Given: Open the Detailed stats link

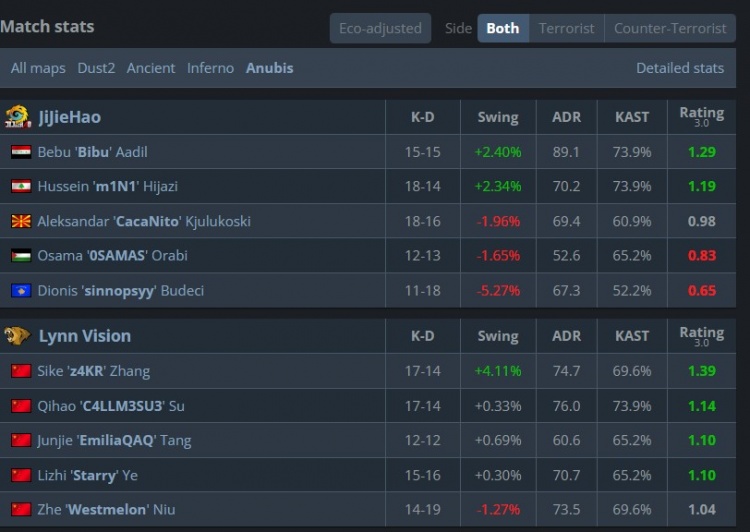Looking at the screenshot, I should point(680,68).
